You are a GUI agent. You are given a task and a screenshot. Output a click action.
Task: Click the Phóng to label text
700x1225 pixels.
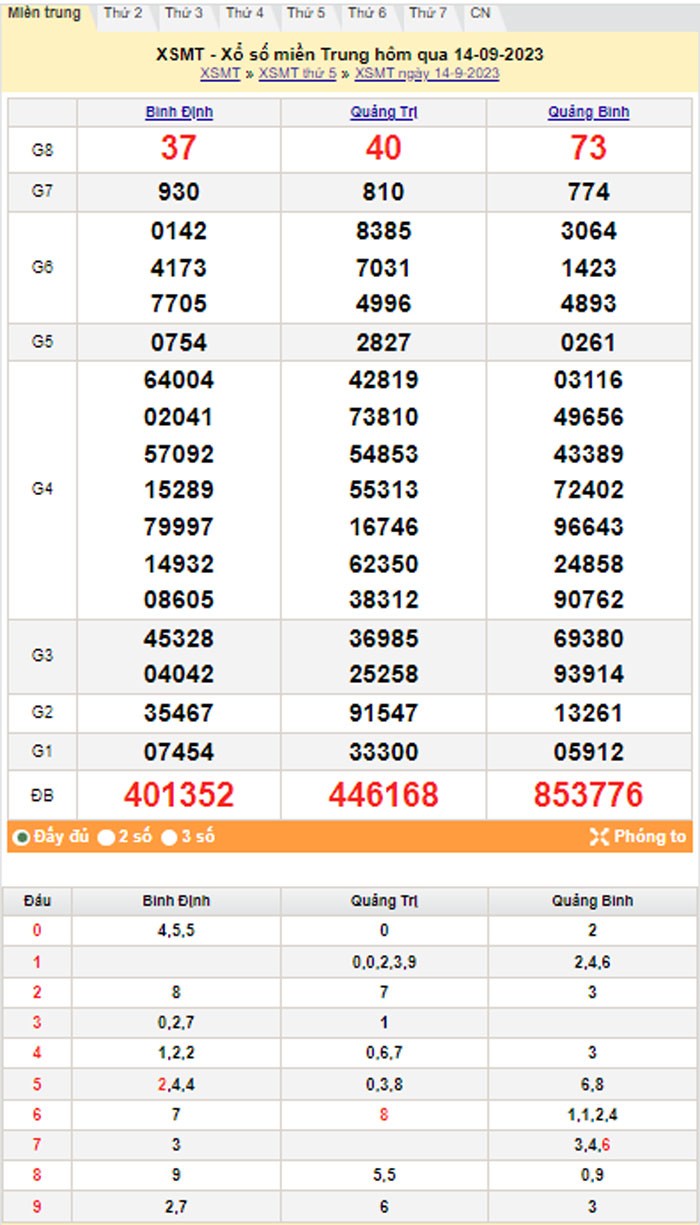pyautogui.click(x=651, y=837)
